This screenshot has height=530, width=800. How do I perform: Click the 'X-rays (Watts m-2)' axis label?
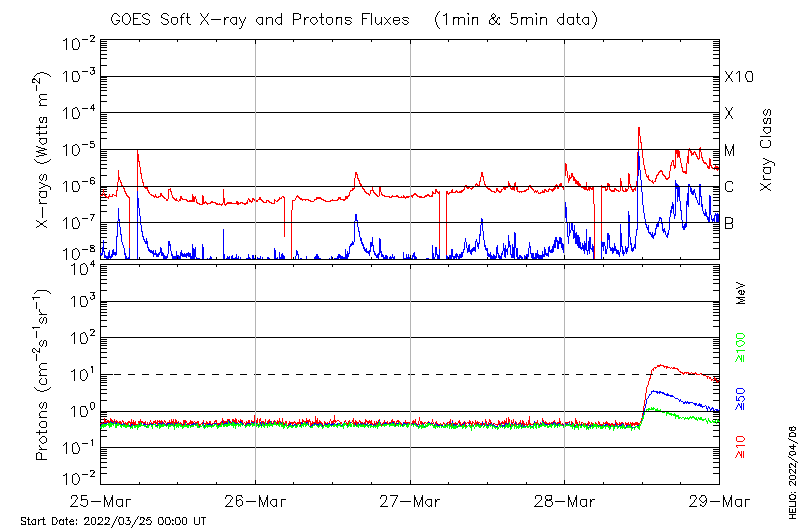[x=44, y=150]
